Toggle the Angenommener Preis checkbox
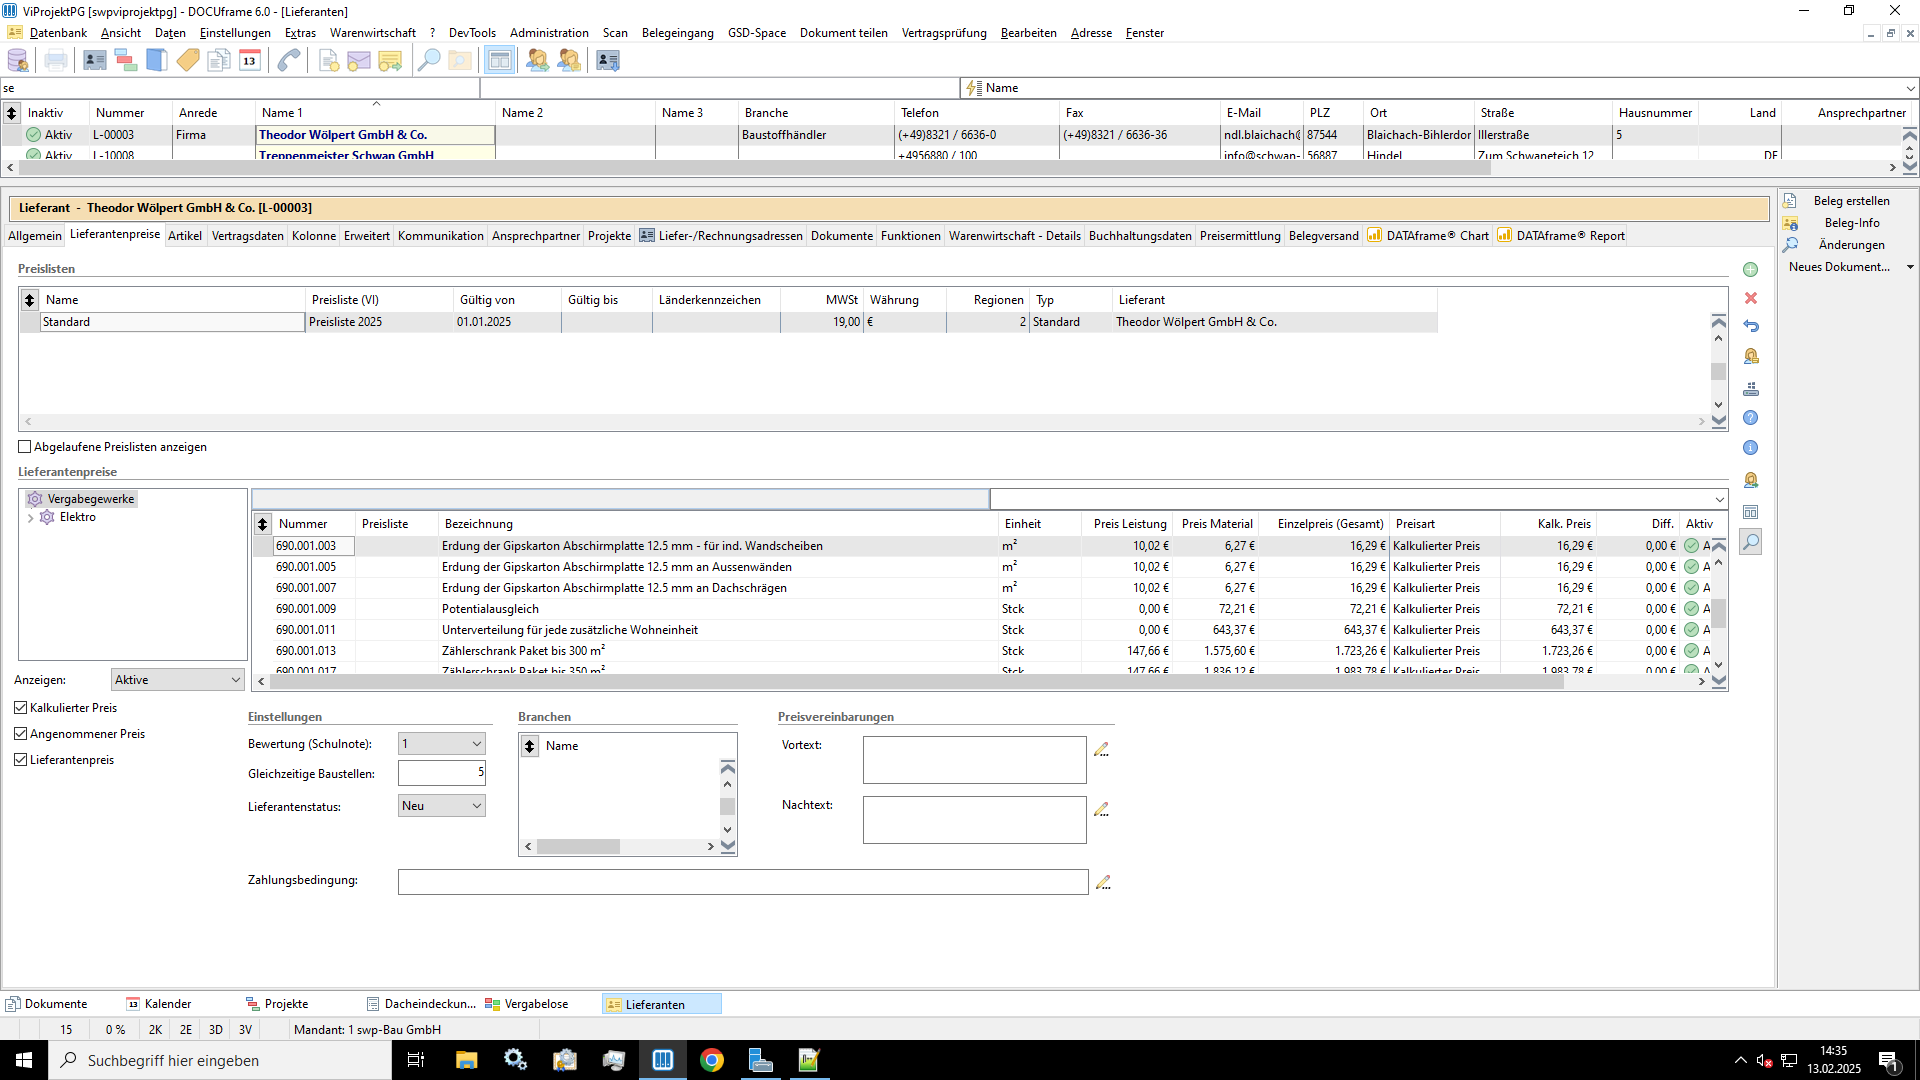This screenshot has width=1920, height=1080. [x=21, y=734]
